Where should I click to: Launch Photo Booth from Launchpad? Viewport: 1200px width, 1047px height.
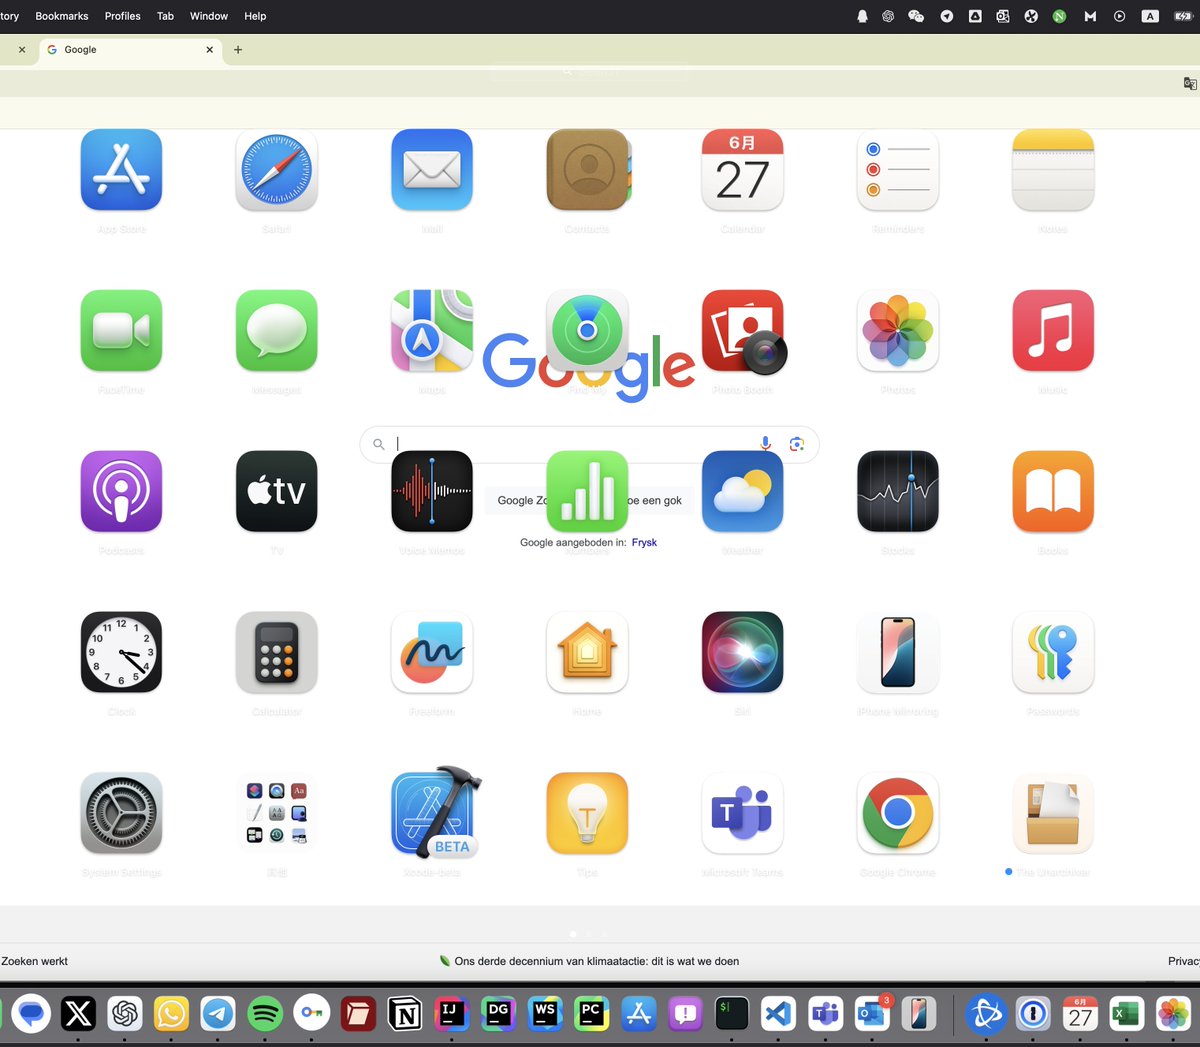point(743,331)
